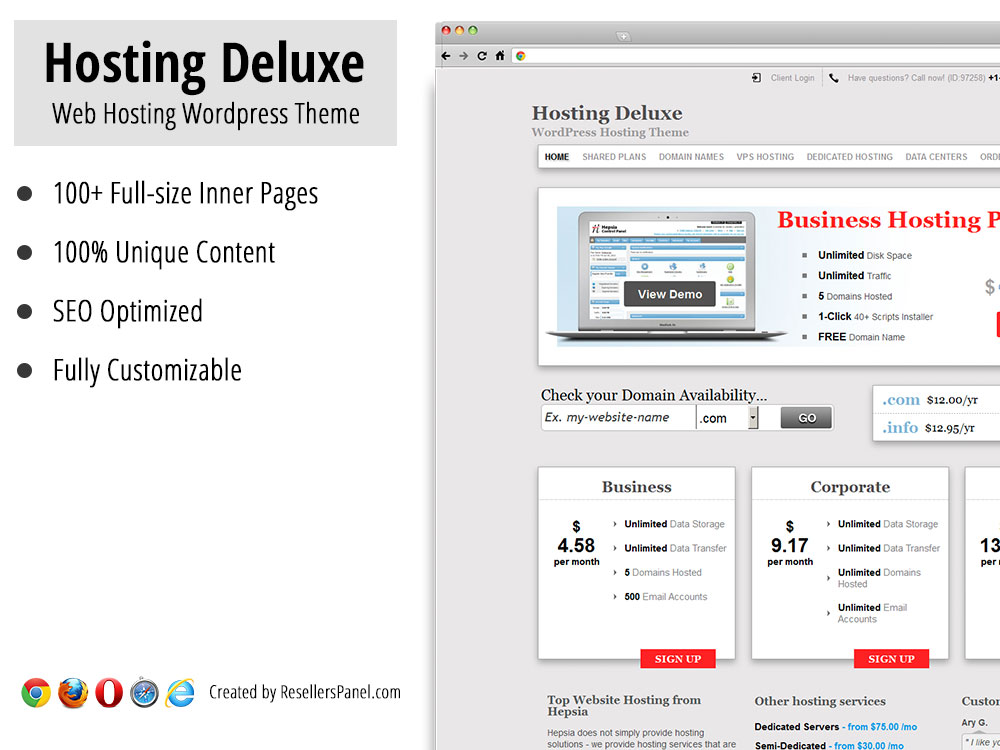Viewport: 1000px width, 750px height.
Task: Click the yellow minimize window dot
Action: pos(459,30)
